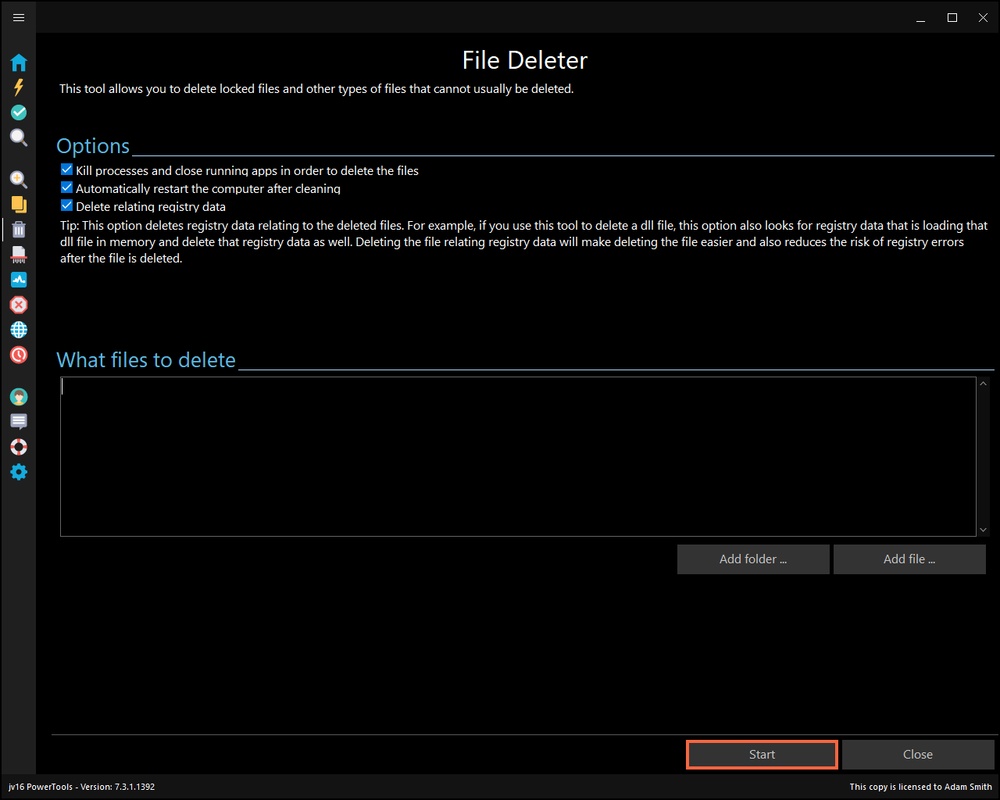The image size is (1000, 800).
Task: Click the chat message sidebar icon
Action: [18, 422]
